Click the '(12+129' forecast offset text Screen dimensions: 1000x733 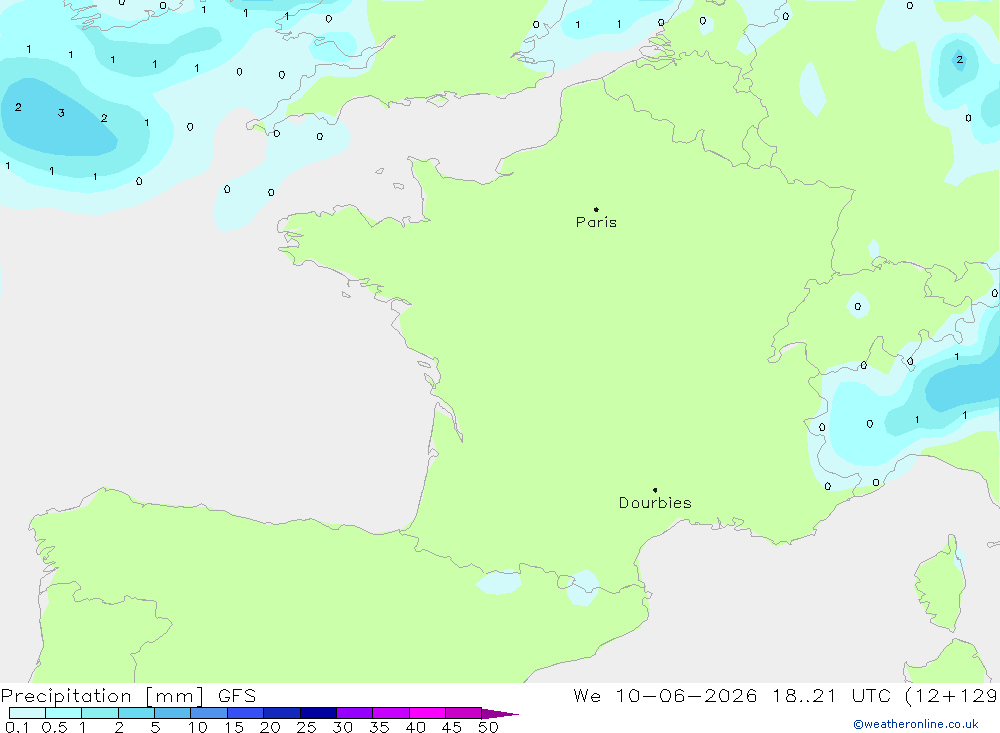952,696
